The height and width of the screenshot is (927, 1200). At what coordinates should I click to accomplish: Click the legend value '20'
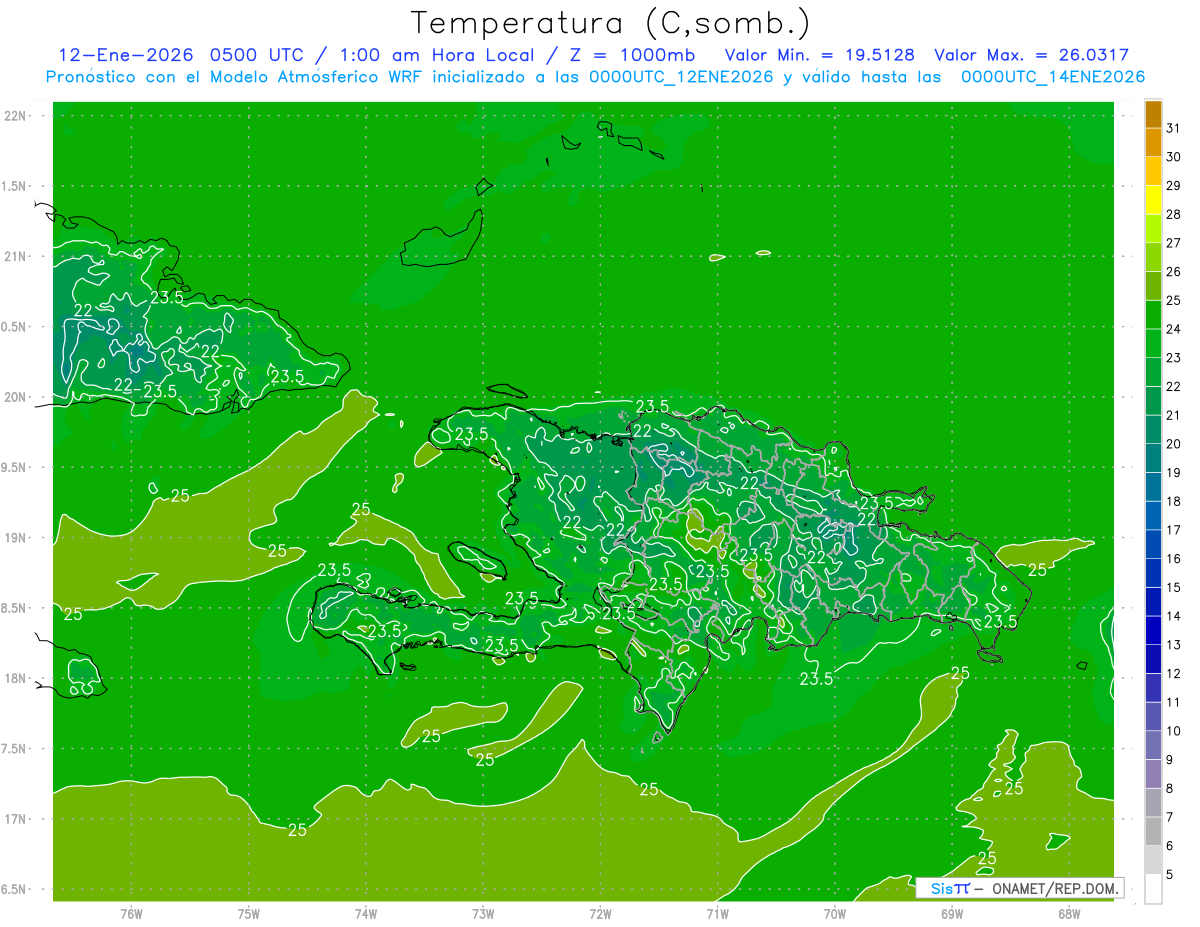point(1173,444)
